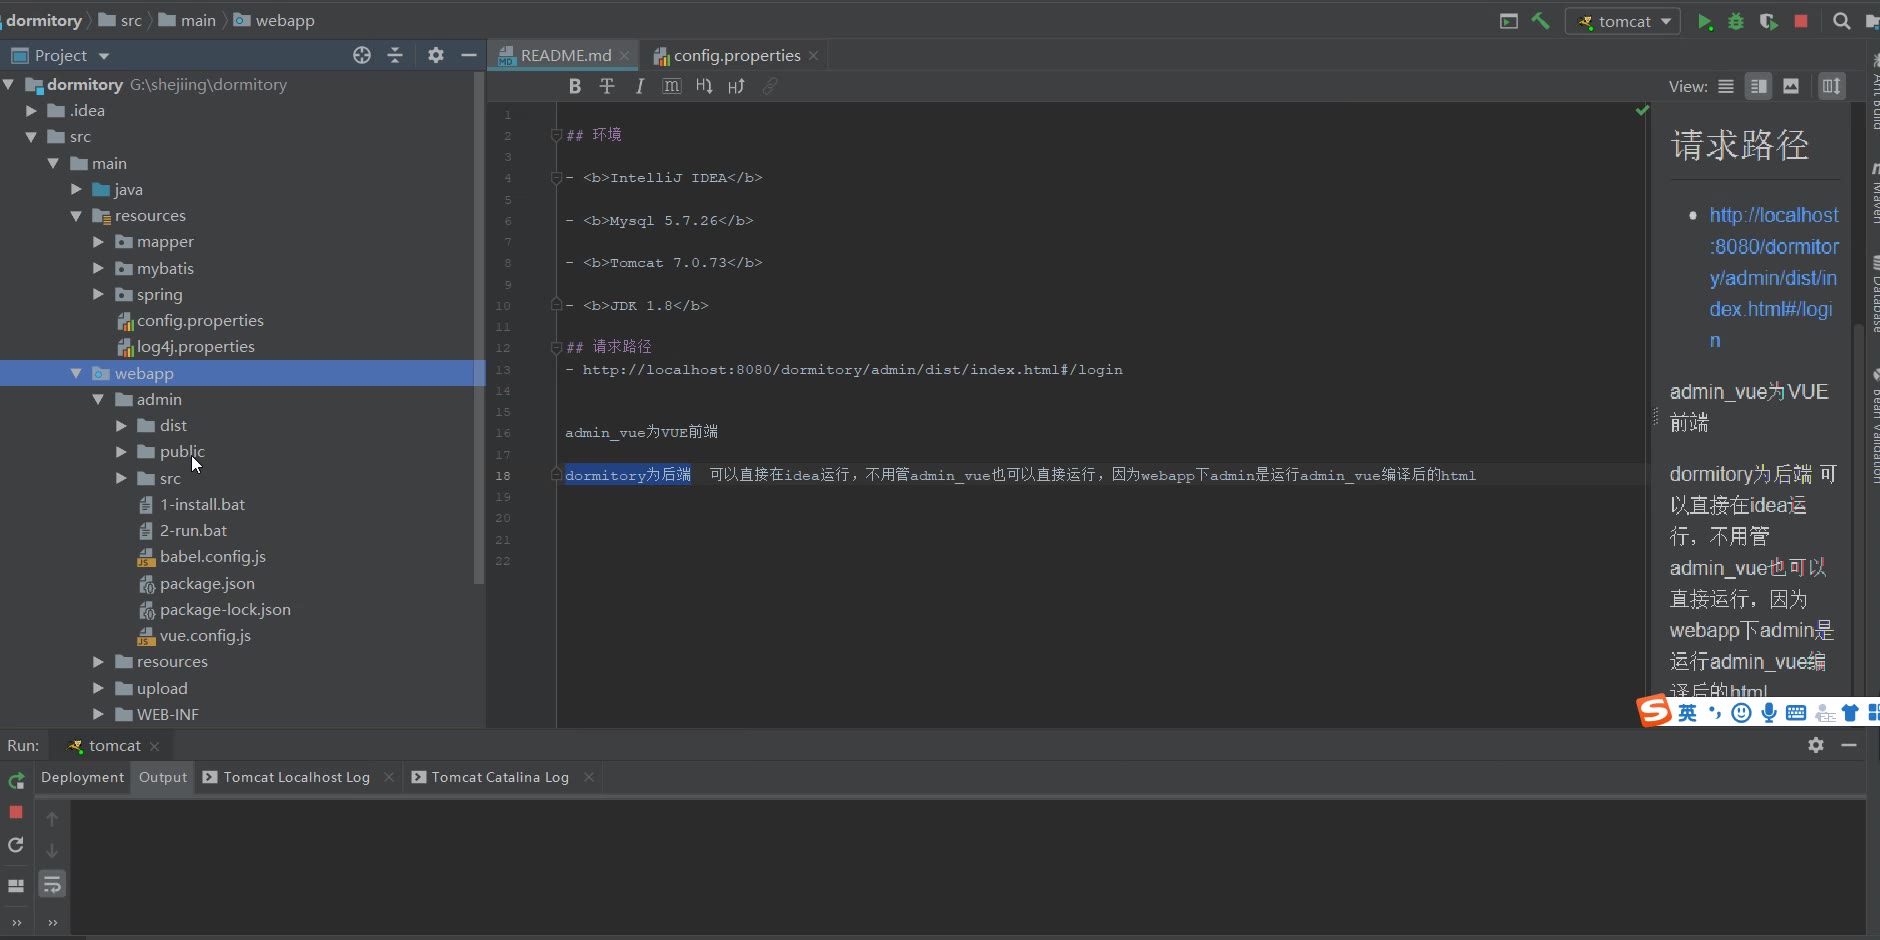Expand the dist folder
Screen dimensions: 1880x940
click(x=121, y=426)
